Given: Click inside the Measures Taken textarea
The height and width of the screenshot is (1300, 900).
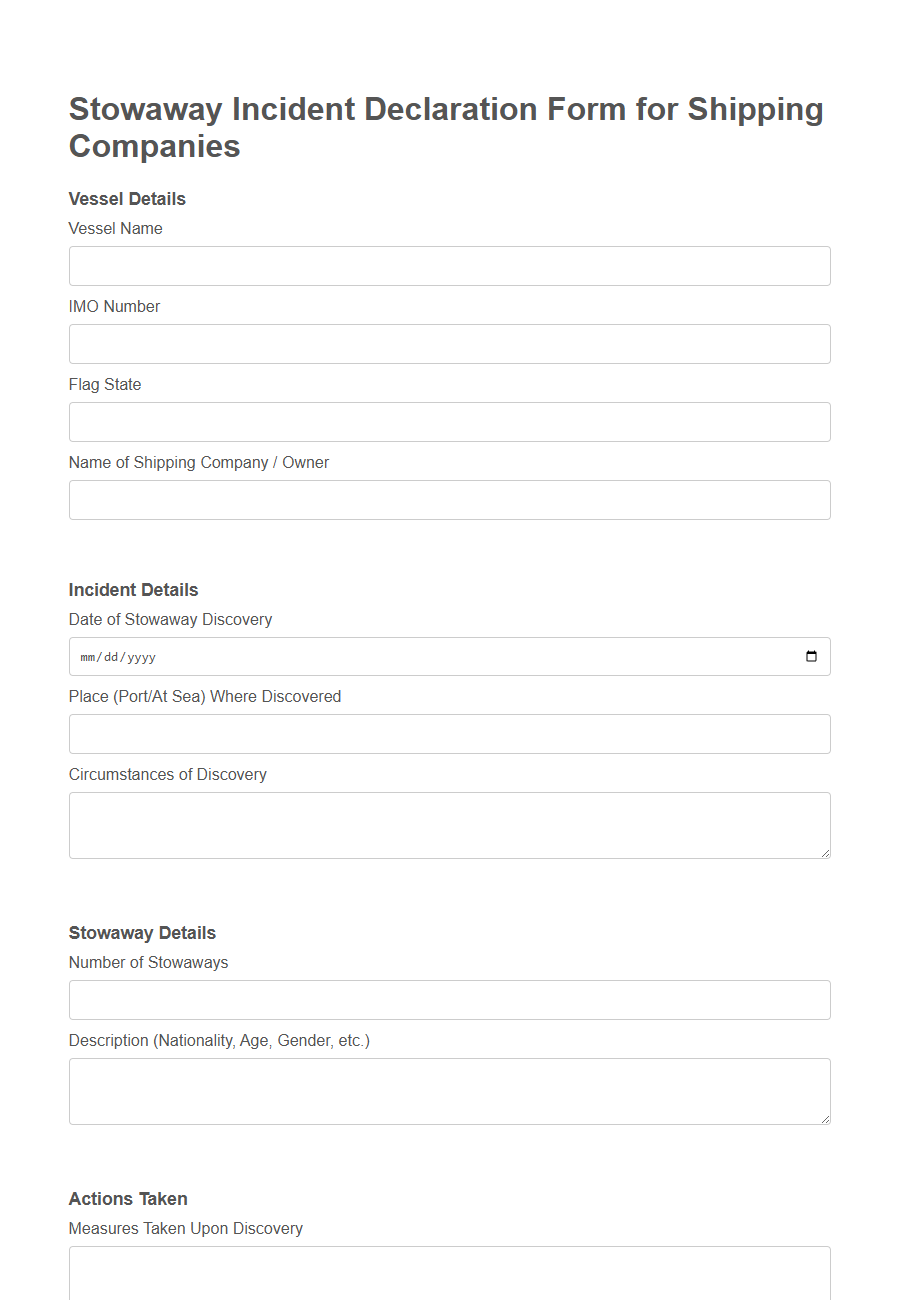Looking at the screenshot, I should (449, 1275).
